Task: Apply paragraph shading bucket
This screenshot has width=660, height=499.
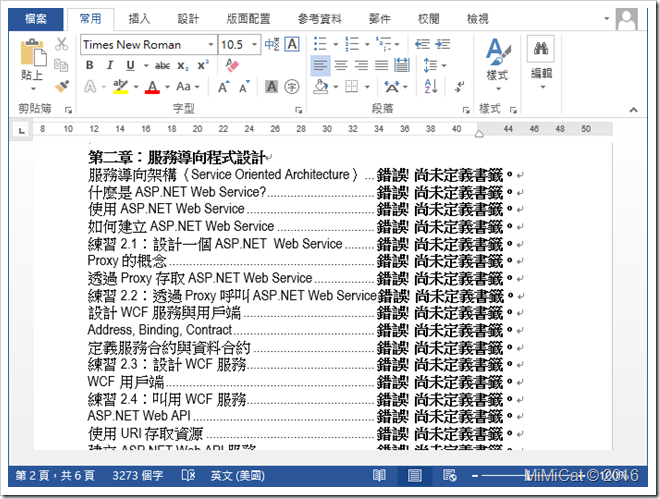Action: point(321,87)
